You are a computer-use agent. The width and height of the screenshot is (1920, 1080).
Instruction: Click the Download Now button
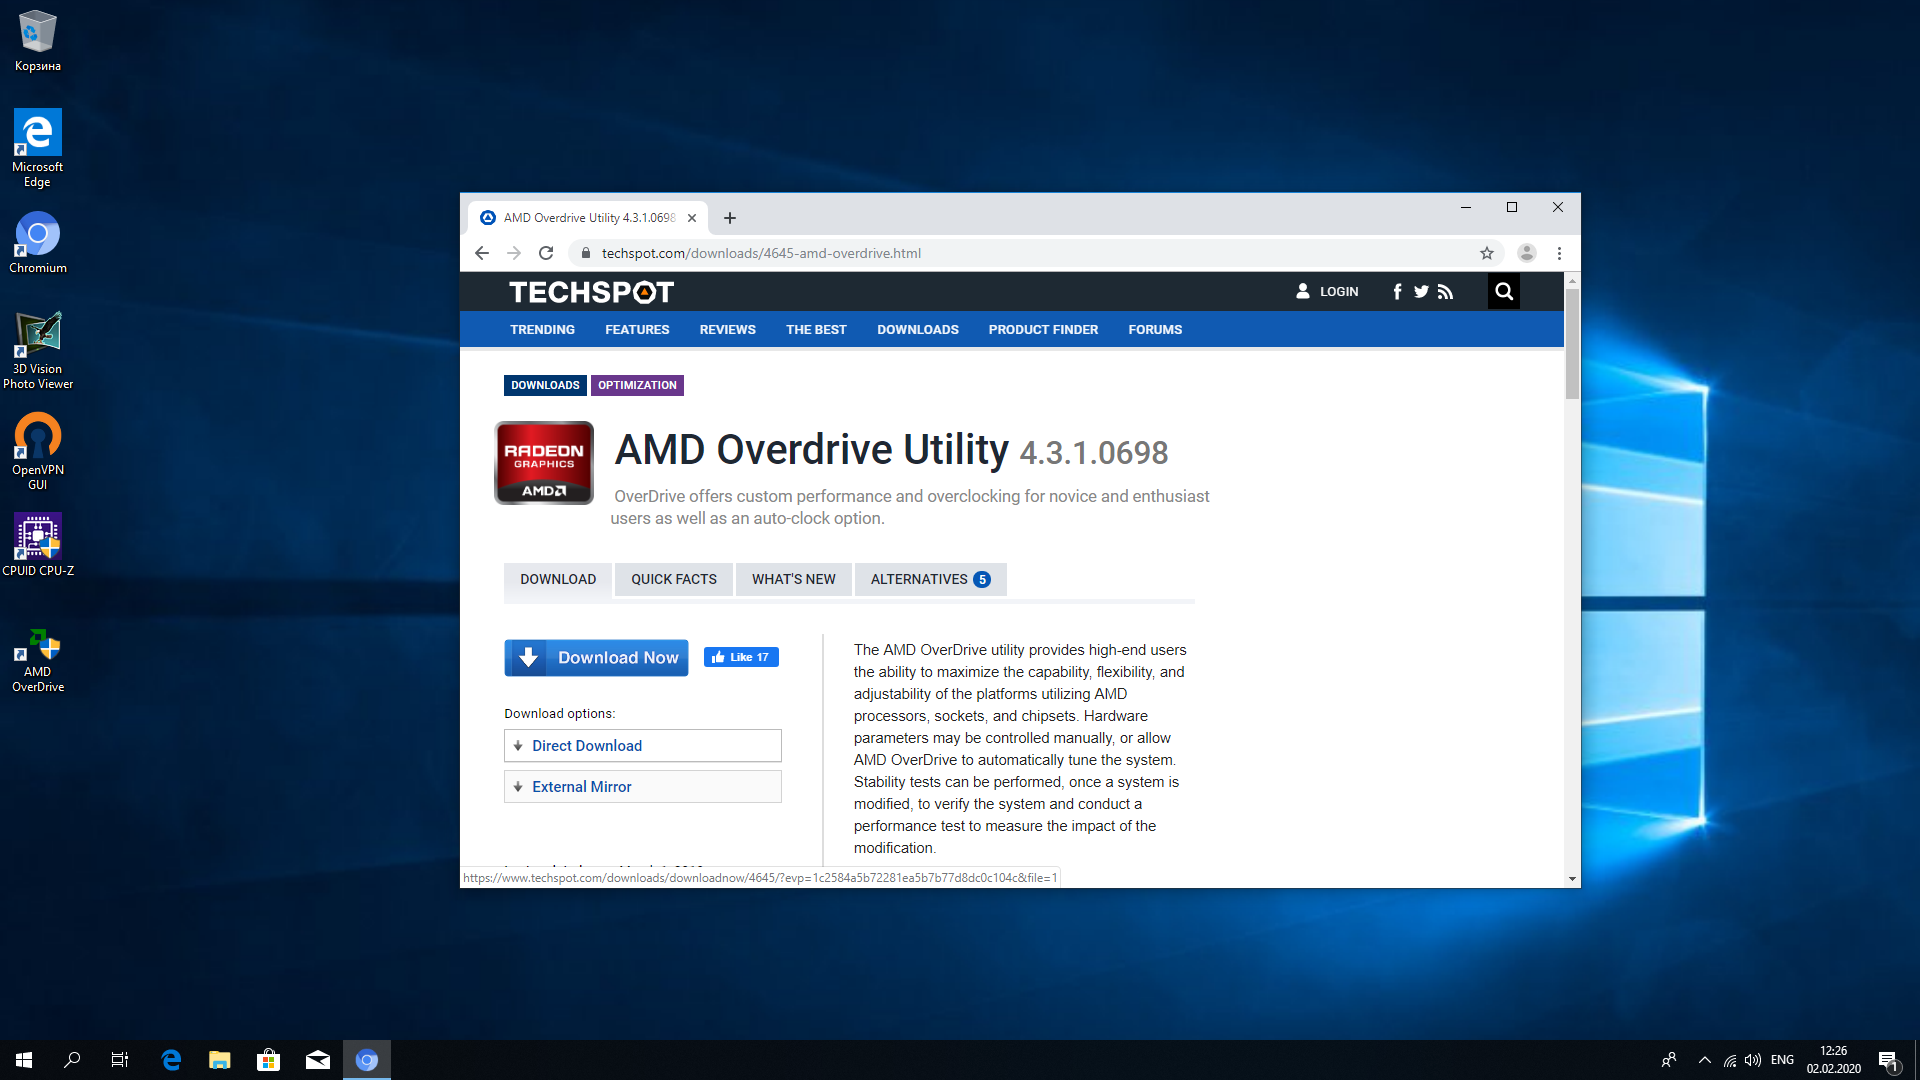tap(596, 658)
